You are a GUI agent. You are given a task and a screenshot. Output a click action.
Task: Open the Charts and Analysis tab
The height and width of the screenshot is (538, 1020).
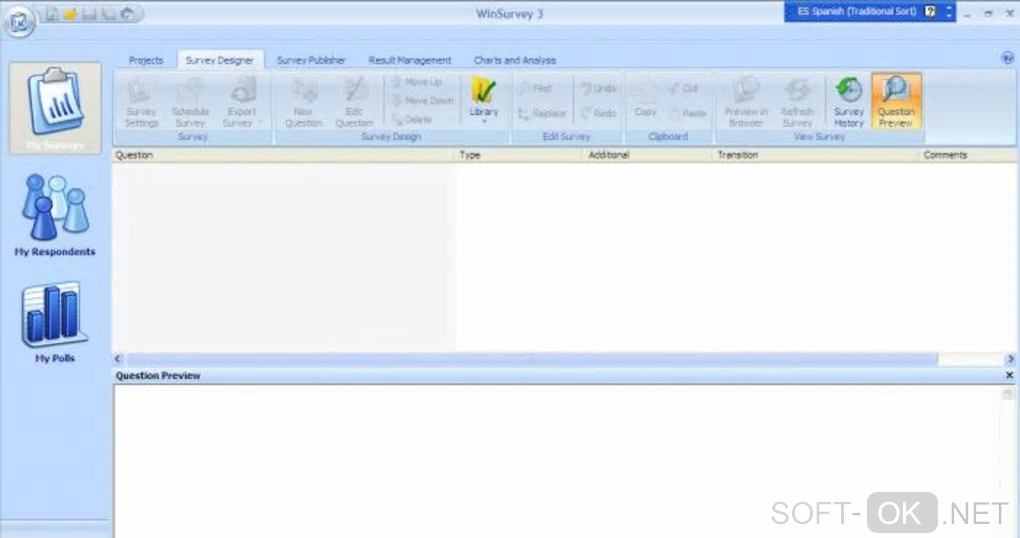[515, 60]
